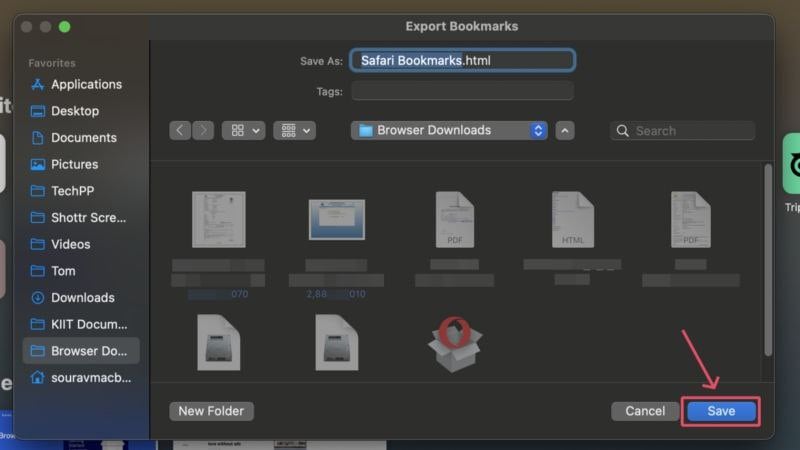800x450 pixels.
Task: Collapse the dialog with the up chevron
Action: pos(565,131)
